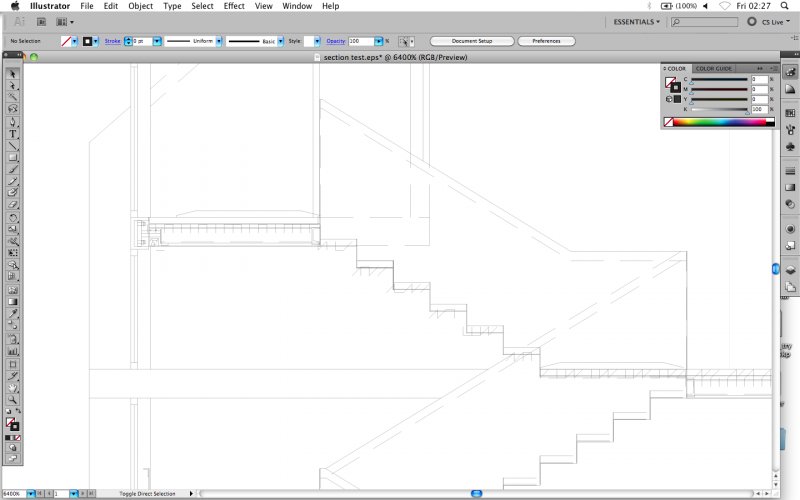800x500 pixels.
Task: Click the Preferences button
Action: coord(546,41)
